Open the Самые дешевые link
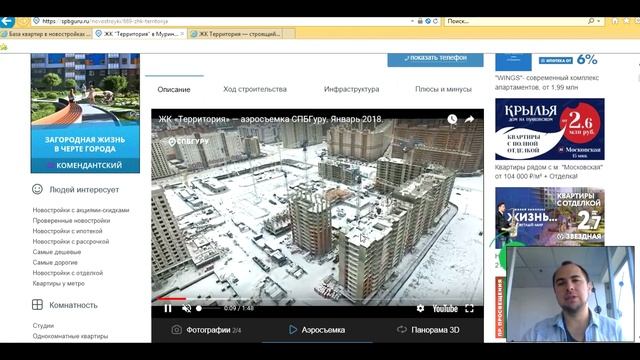Image resolution: width=640 pixels, height=360 pixels. point(57,252)
